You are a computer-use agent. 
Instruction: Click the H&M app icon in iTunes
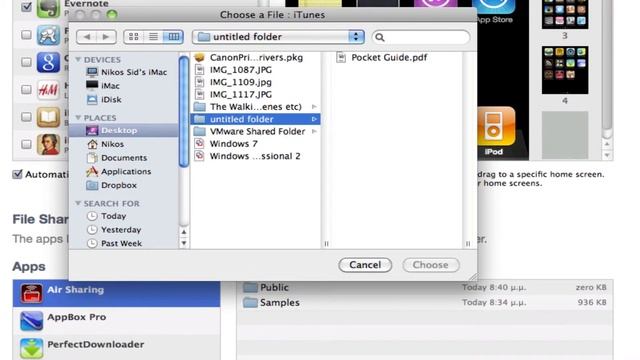click(48, 90)
